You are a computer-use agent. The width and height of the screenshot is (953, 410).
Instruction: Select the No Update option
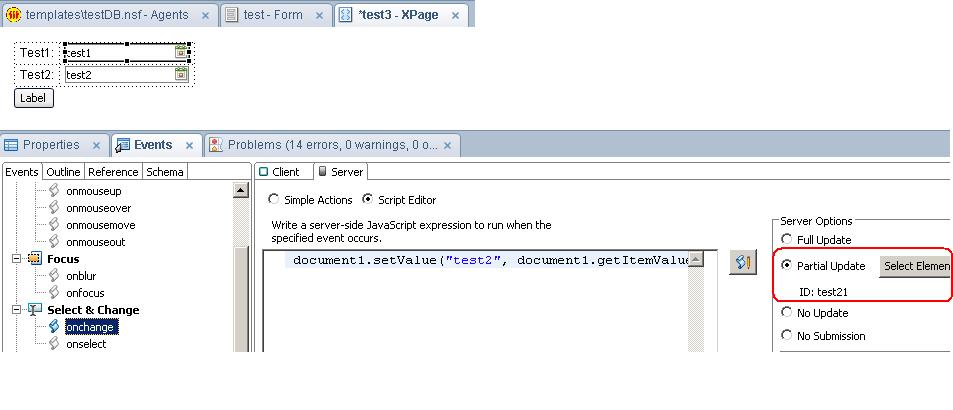787,313
